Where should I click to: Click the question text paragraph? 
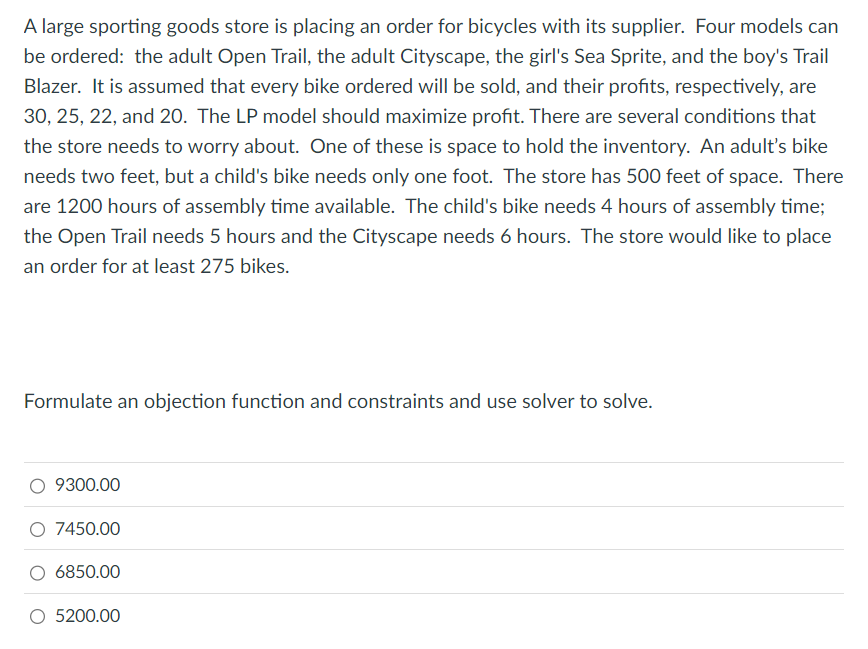click(x=430, y=145)
